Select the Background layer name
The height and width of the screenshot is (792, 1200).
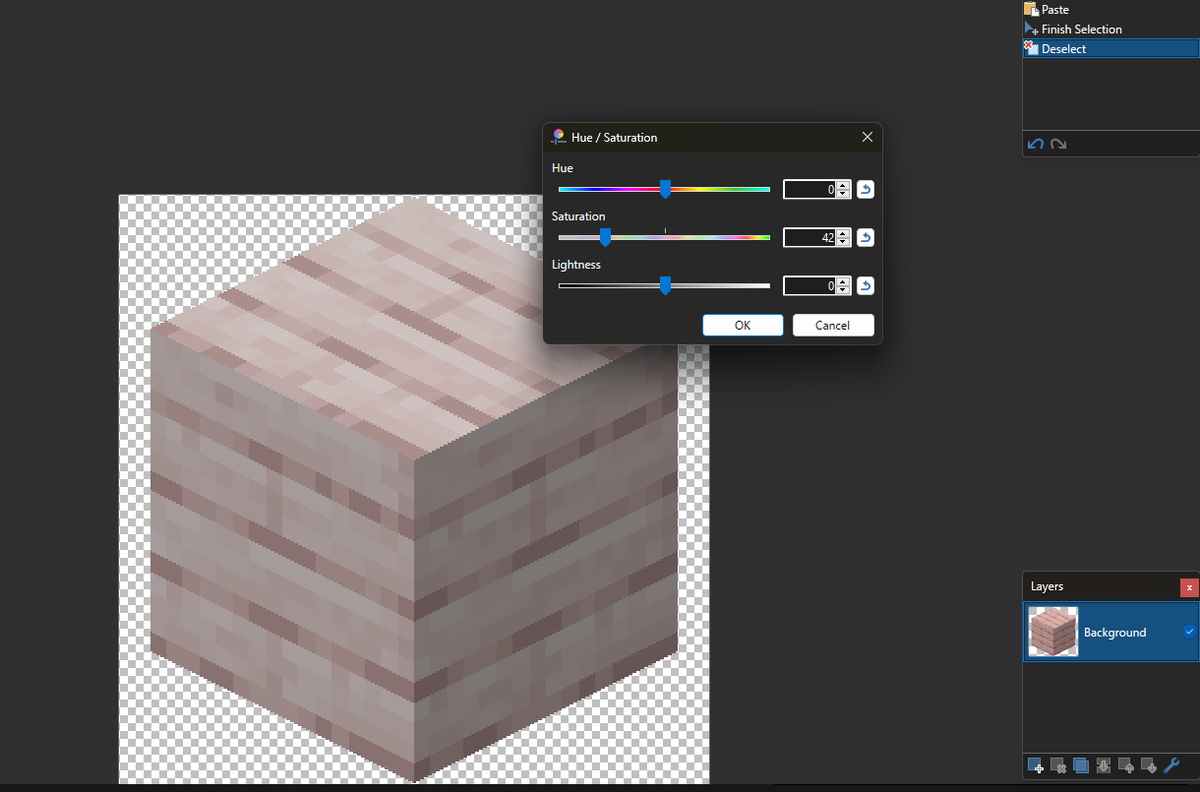coord(1115,632)
